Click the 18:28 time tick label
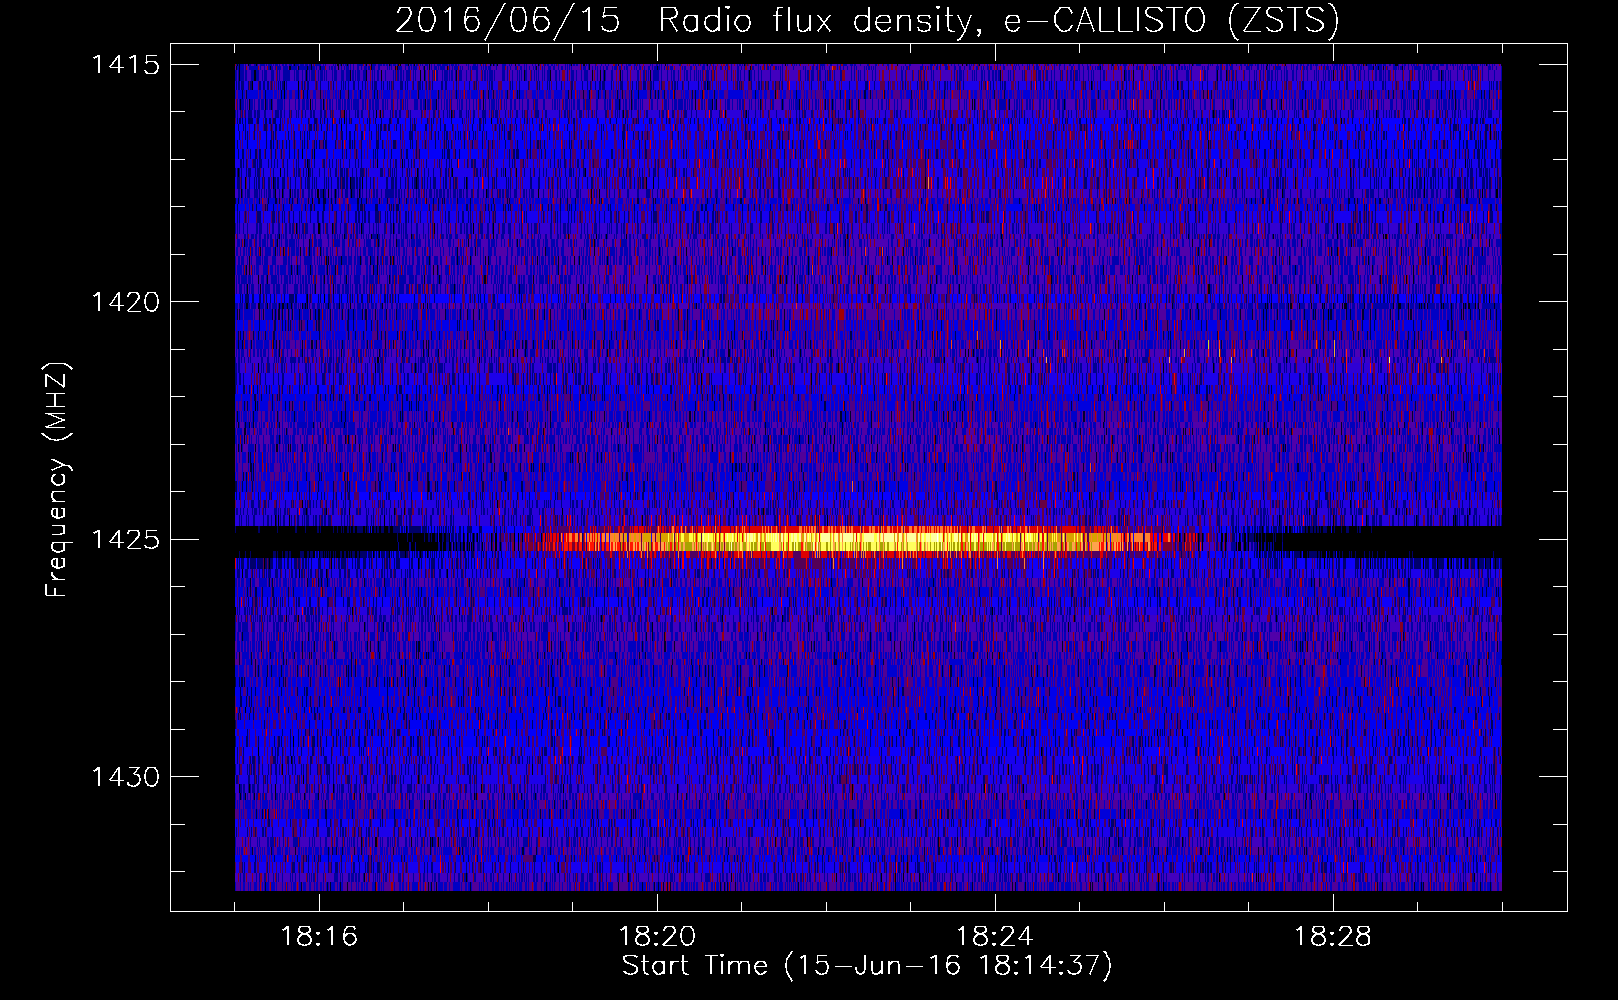 1333,937
